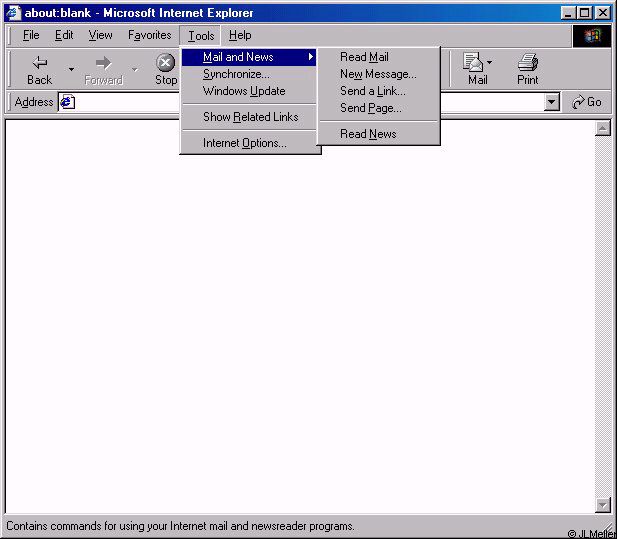Screen dimensions: 617x539
Task: Click the vertical scrollbar up arrow
Action: point(603,128)
